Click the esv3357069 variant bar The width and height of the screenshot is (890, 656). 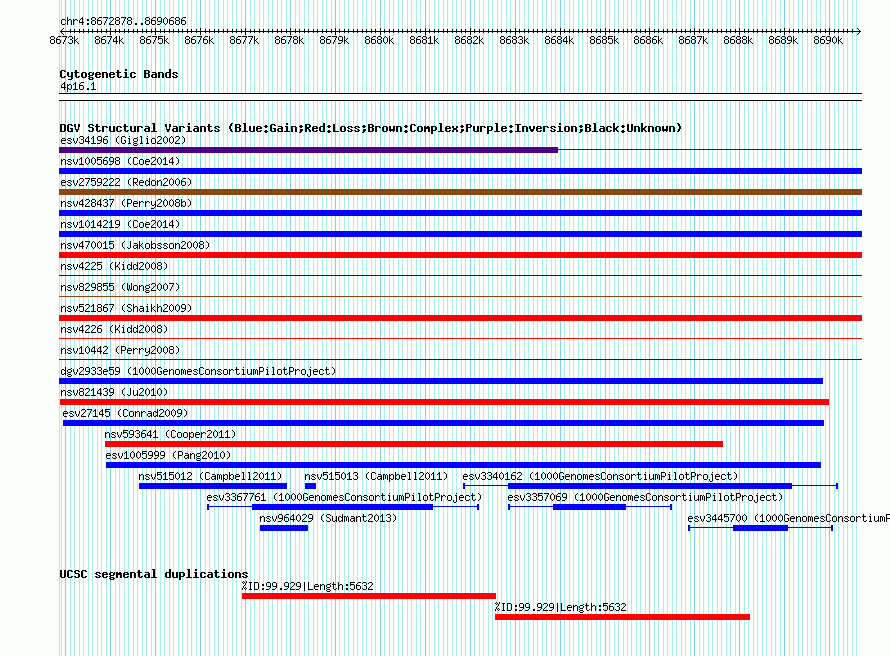pos(590,507)
